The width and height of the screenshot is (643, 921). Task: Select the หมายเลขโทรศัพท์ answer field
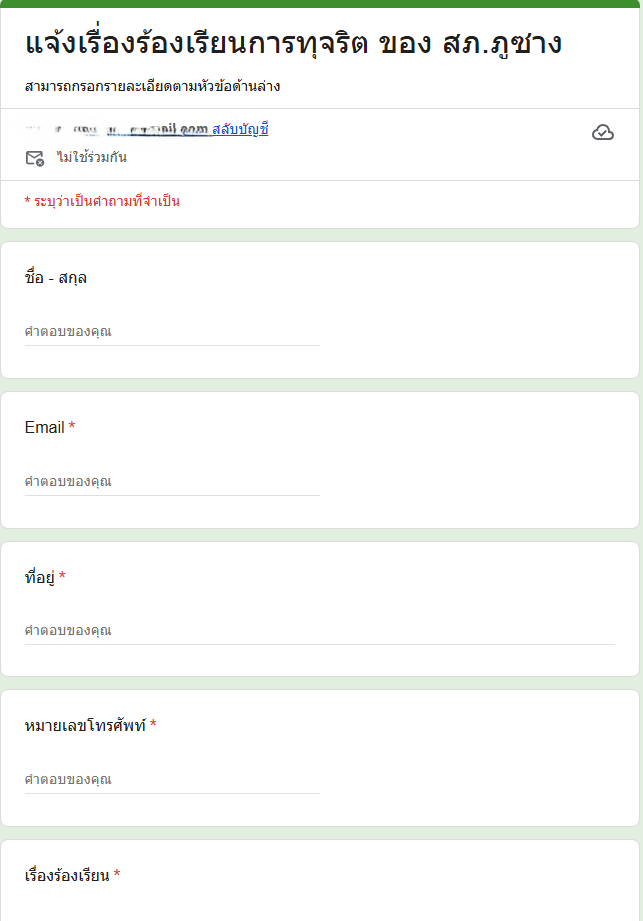pos(172,780)
